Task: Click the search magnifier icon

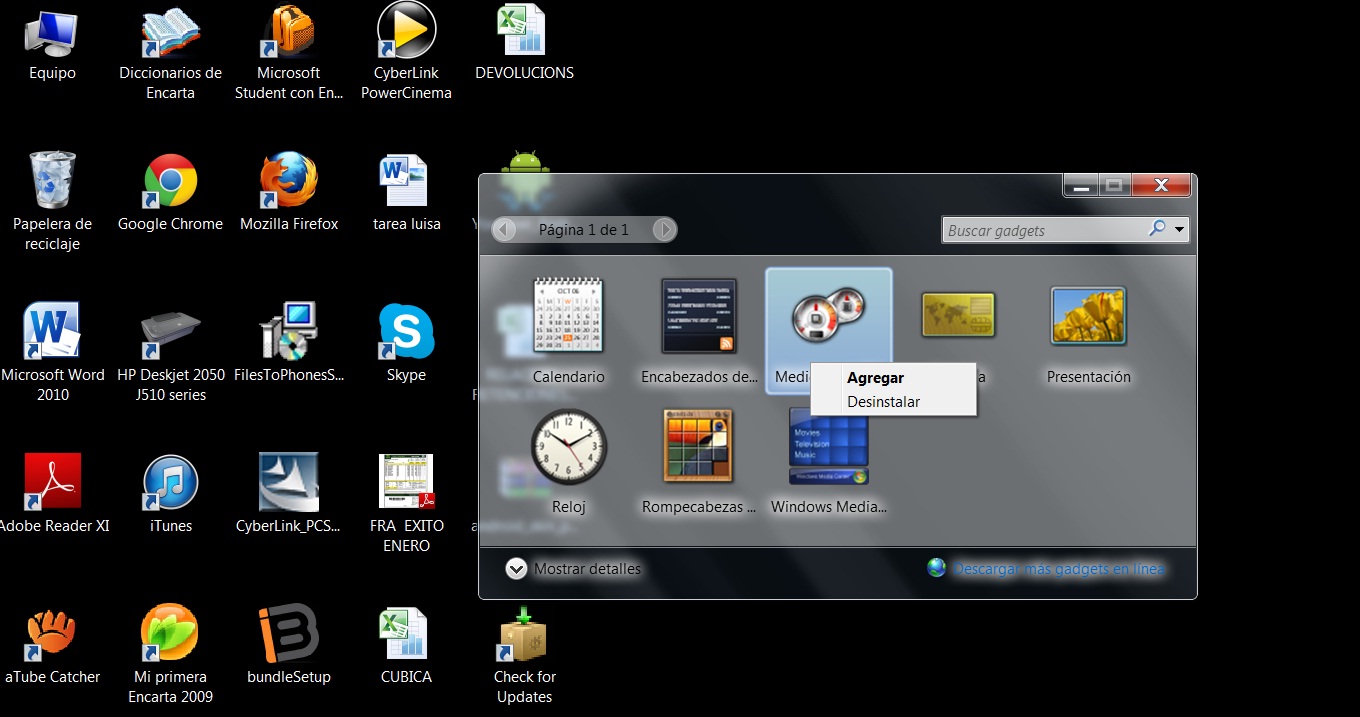Action: [1157, 229]
